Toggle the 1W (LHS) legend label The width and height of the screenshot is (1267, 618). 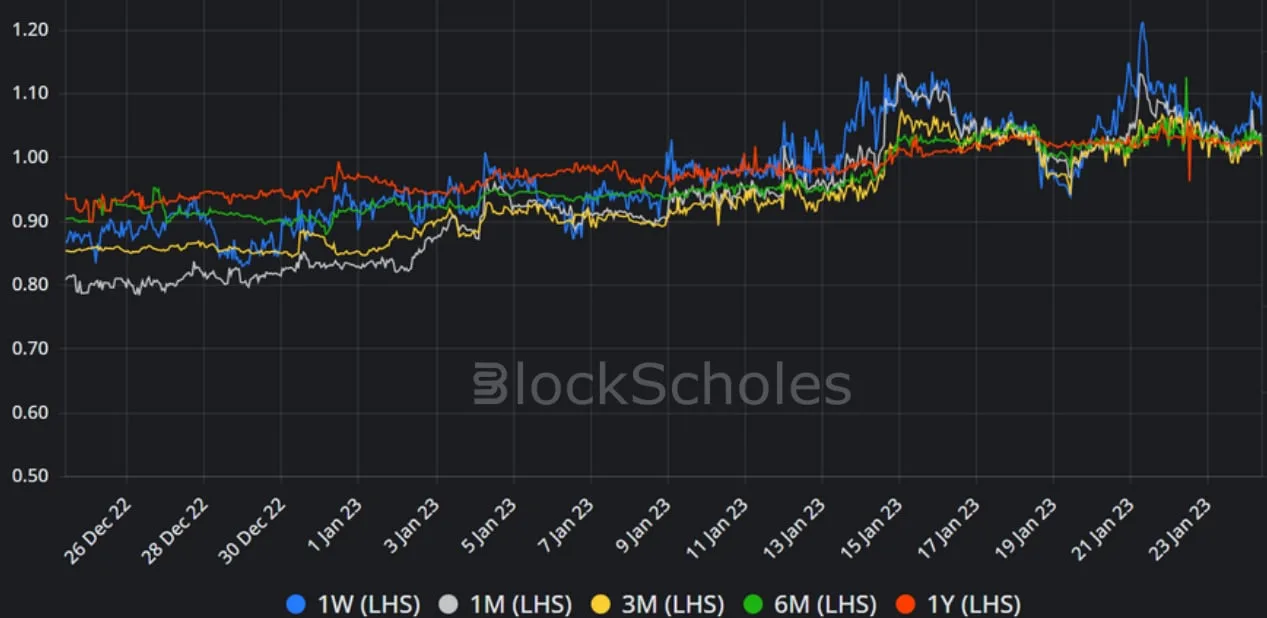368,604
